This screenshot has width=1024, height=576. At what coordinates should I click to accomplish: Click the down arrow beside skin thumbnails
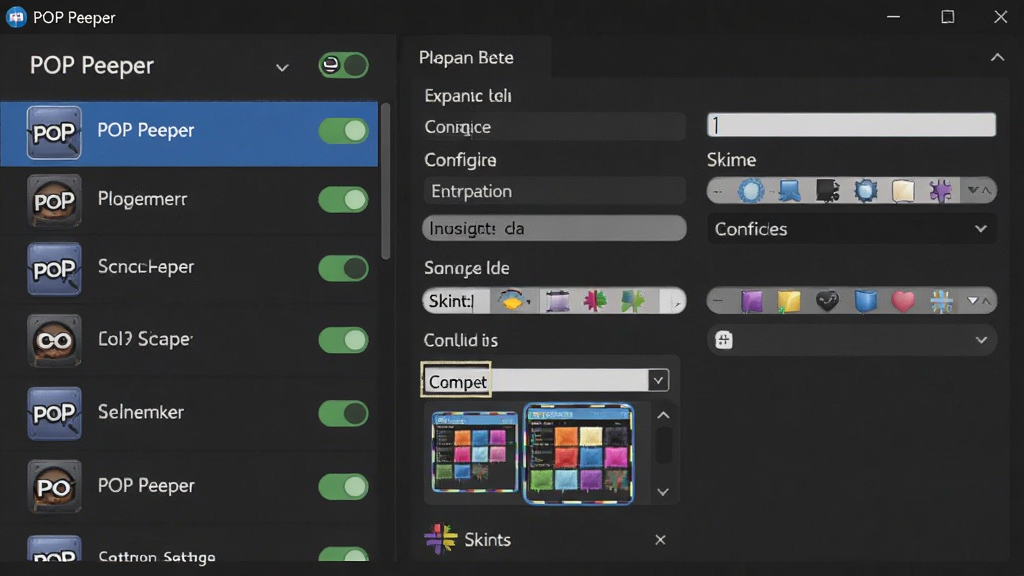click(663, 492)
